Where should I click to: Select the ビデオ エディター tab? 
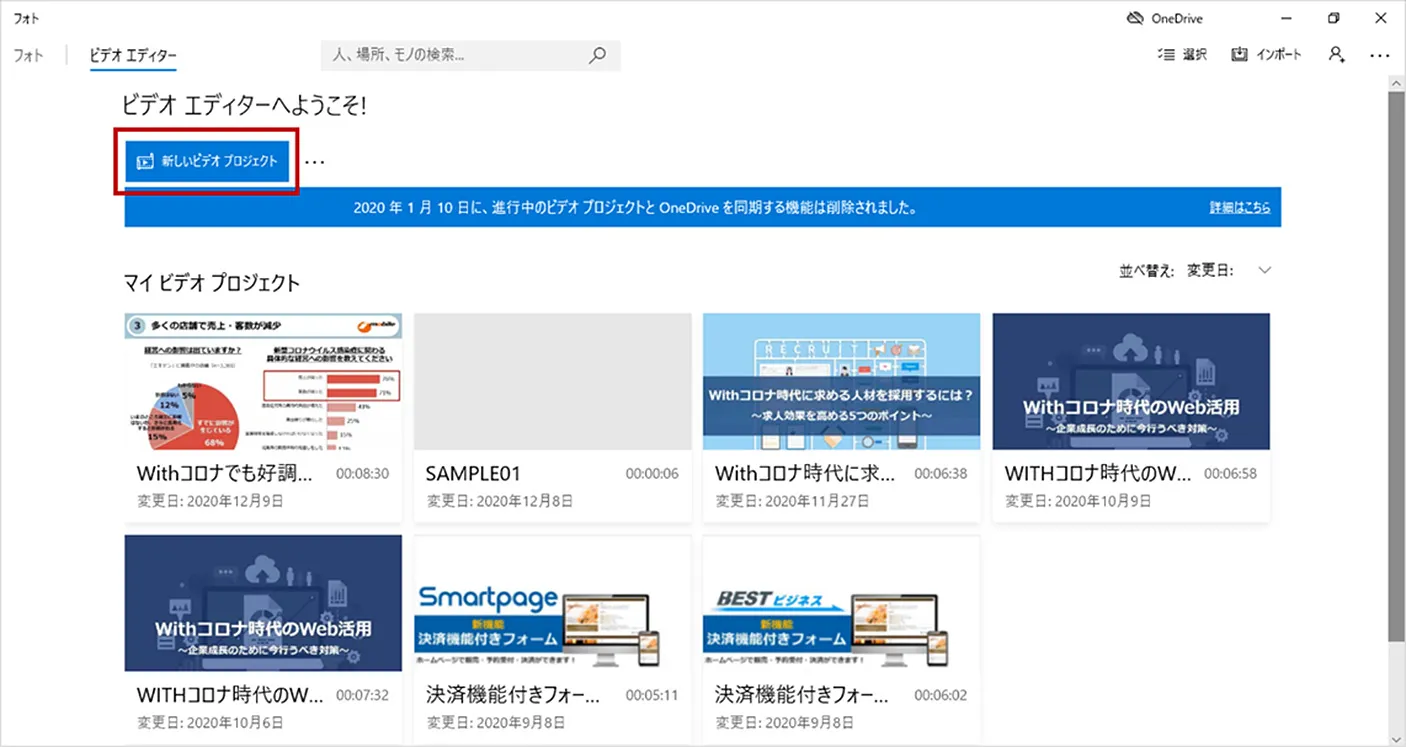[x=132, y=55]
